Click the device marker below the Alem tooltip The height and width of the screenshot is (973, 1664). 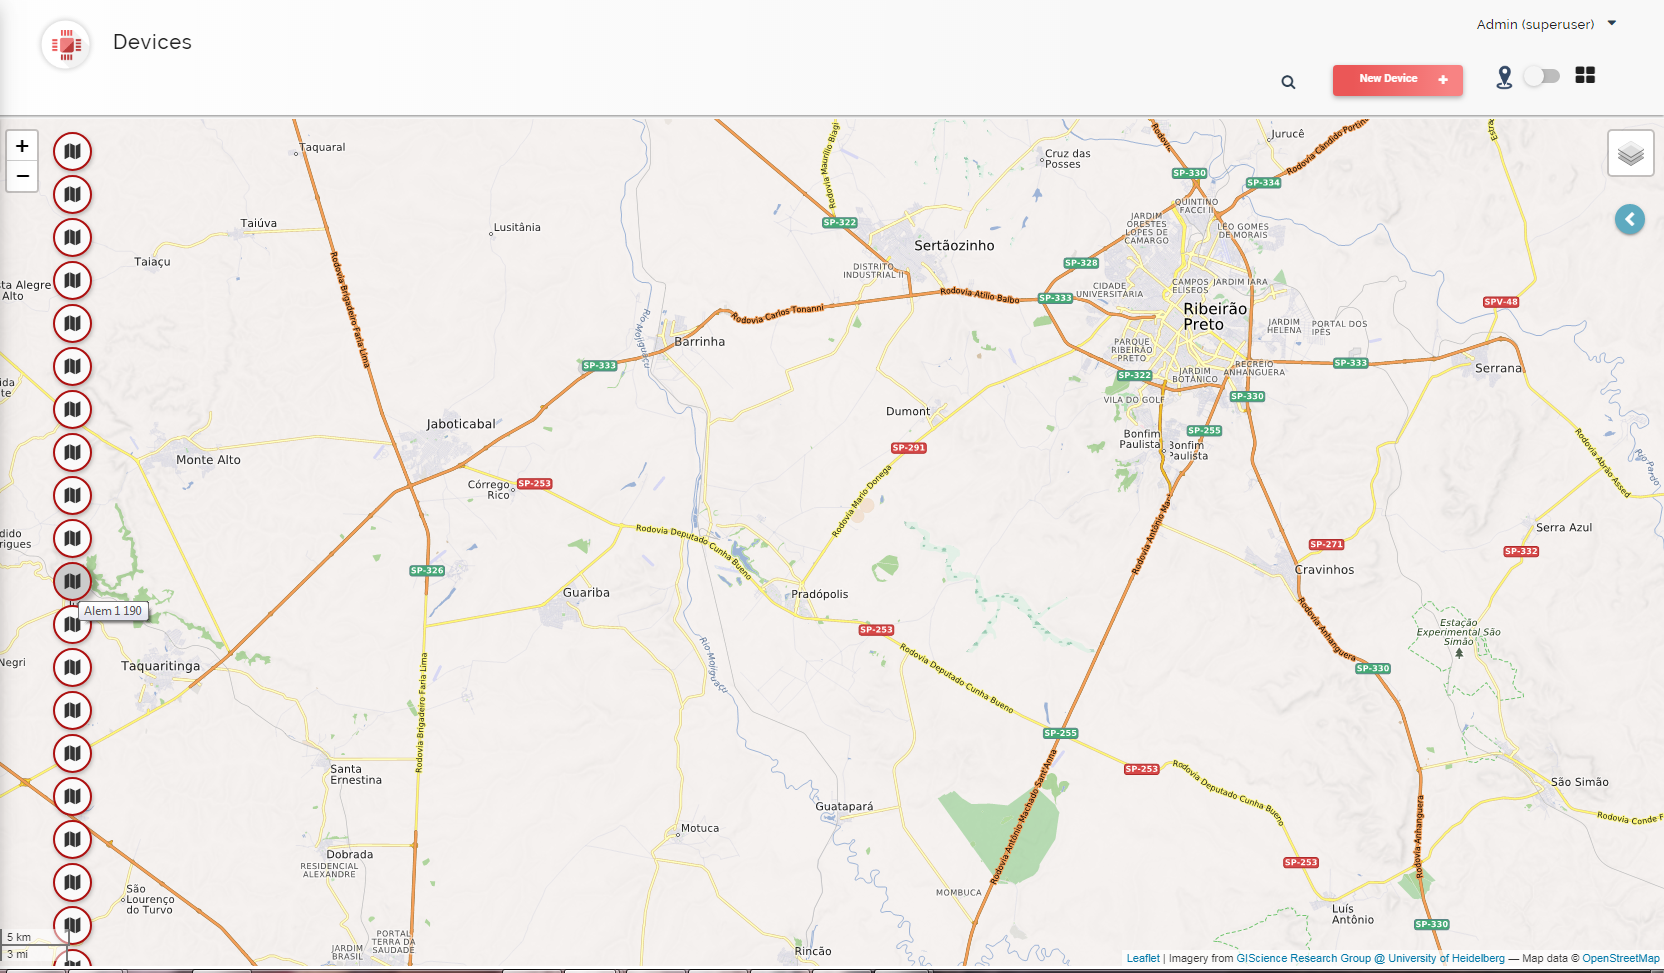(72, 624)
